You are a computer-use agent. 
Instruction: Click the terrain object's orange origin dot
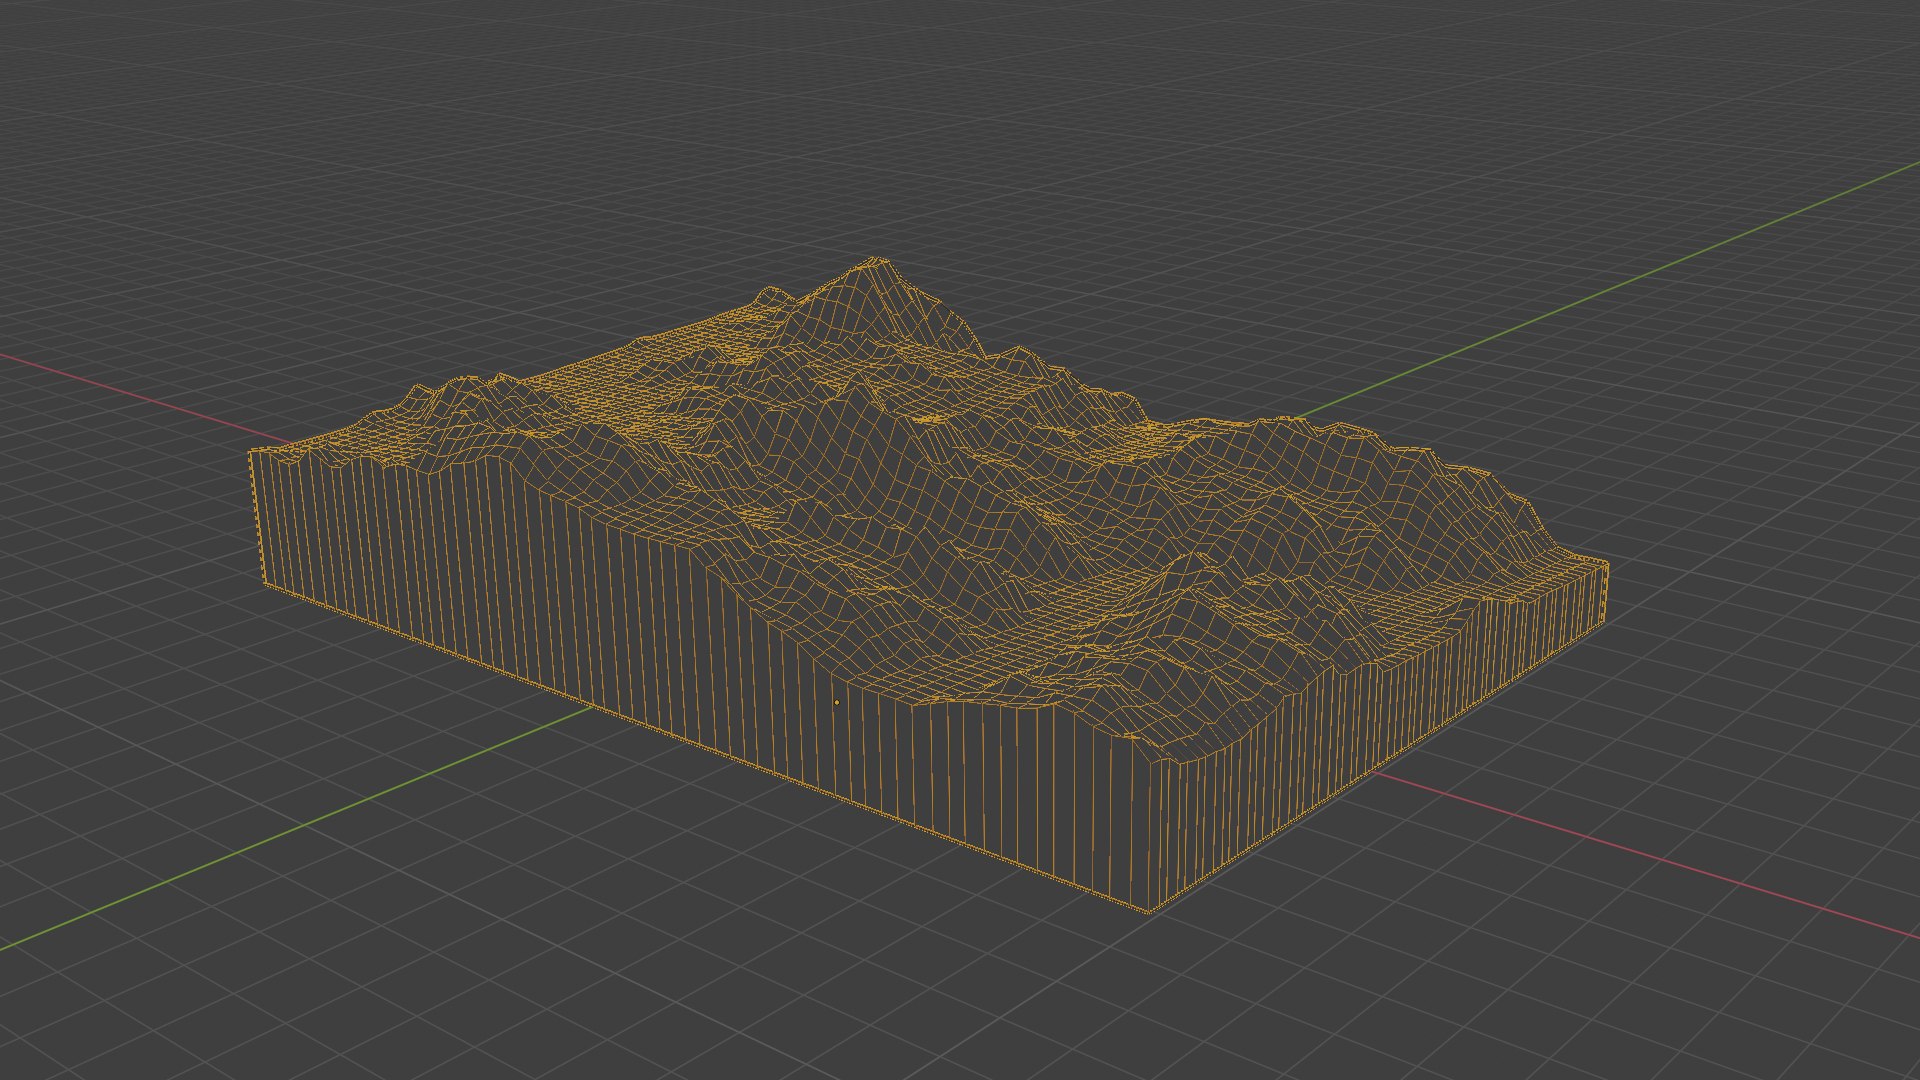[837, 702]
